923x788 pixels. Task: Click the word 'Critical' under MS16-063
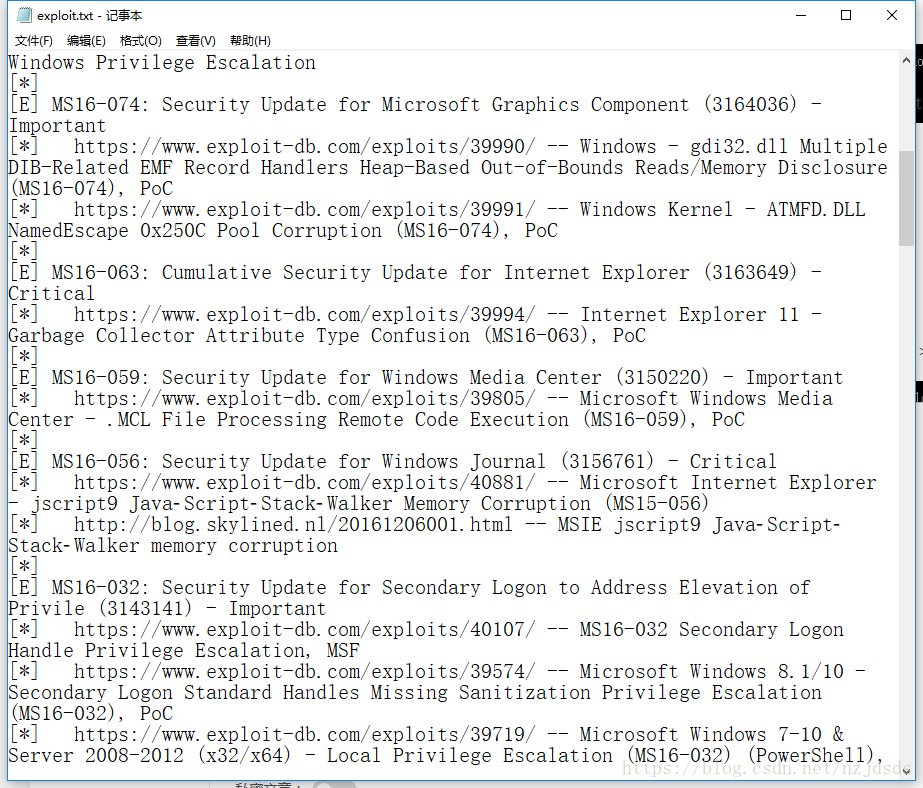tap(50, 293)
